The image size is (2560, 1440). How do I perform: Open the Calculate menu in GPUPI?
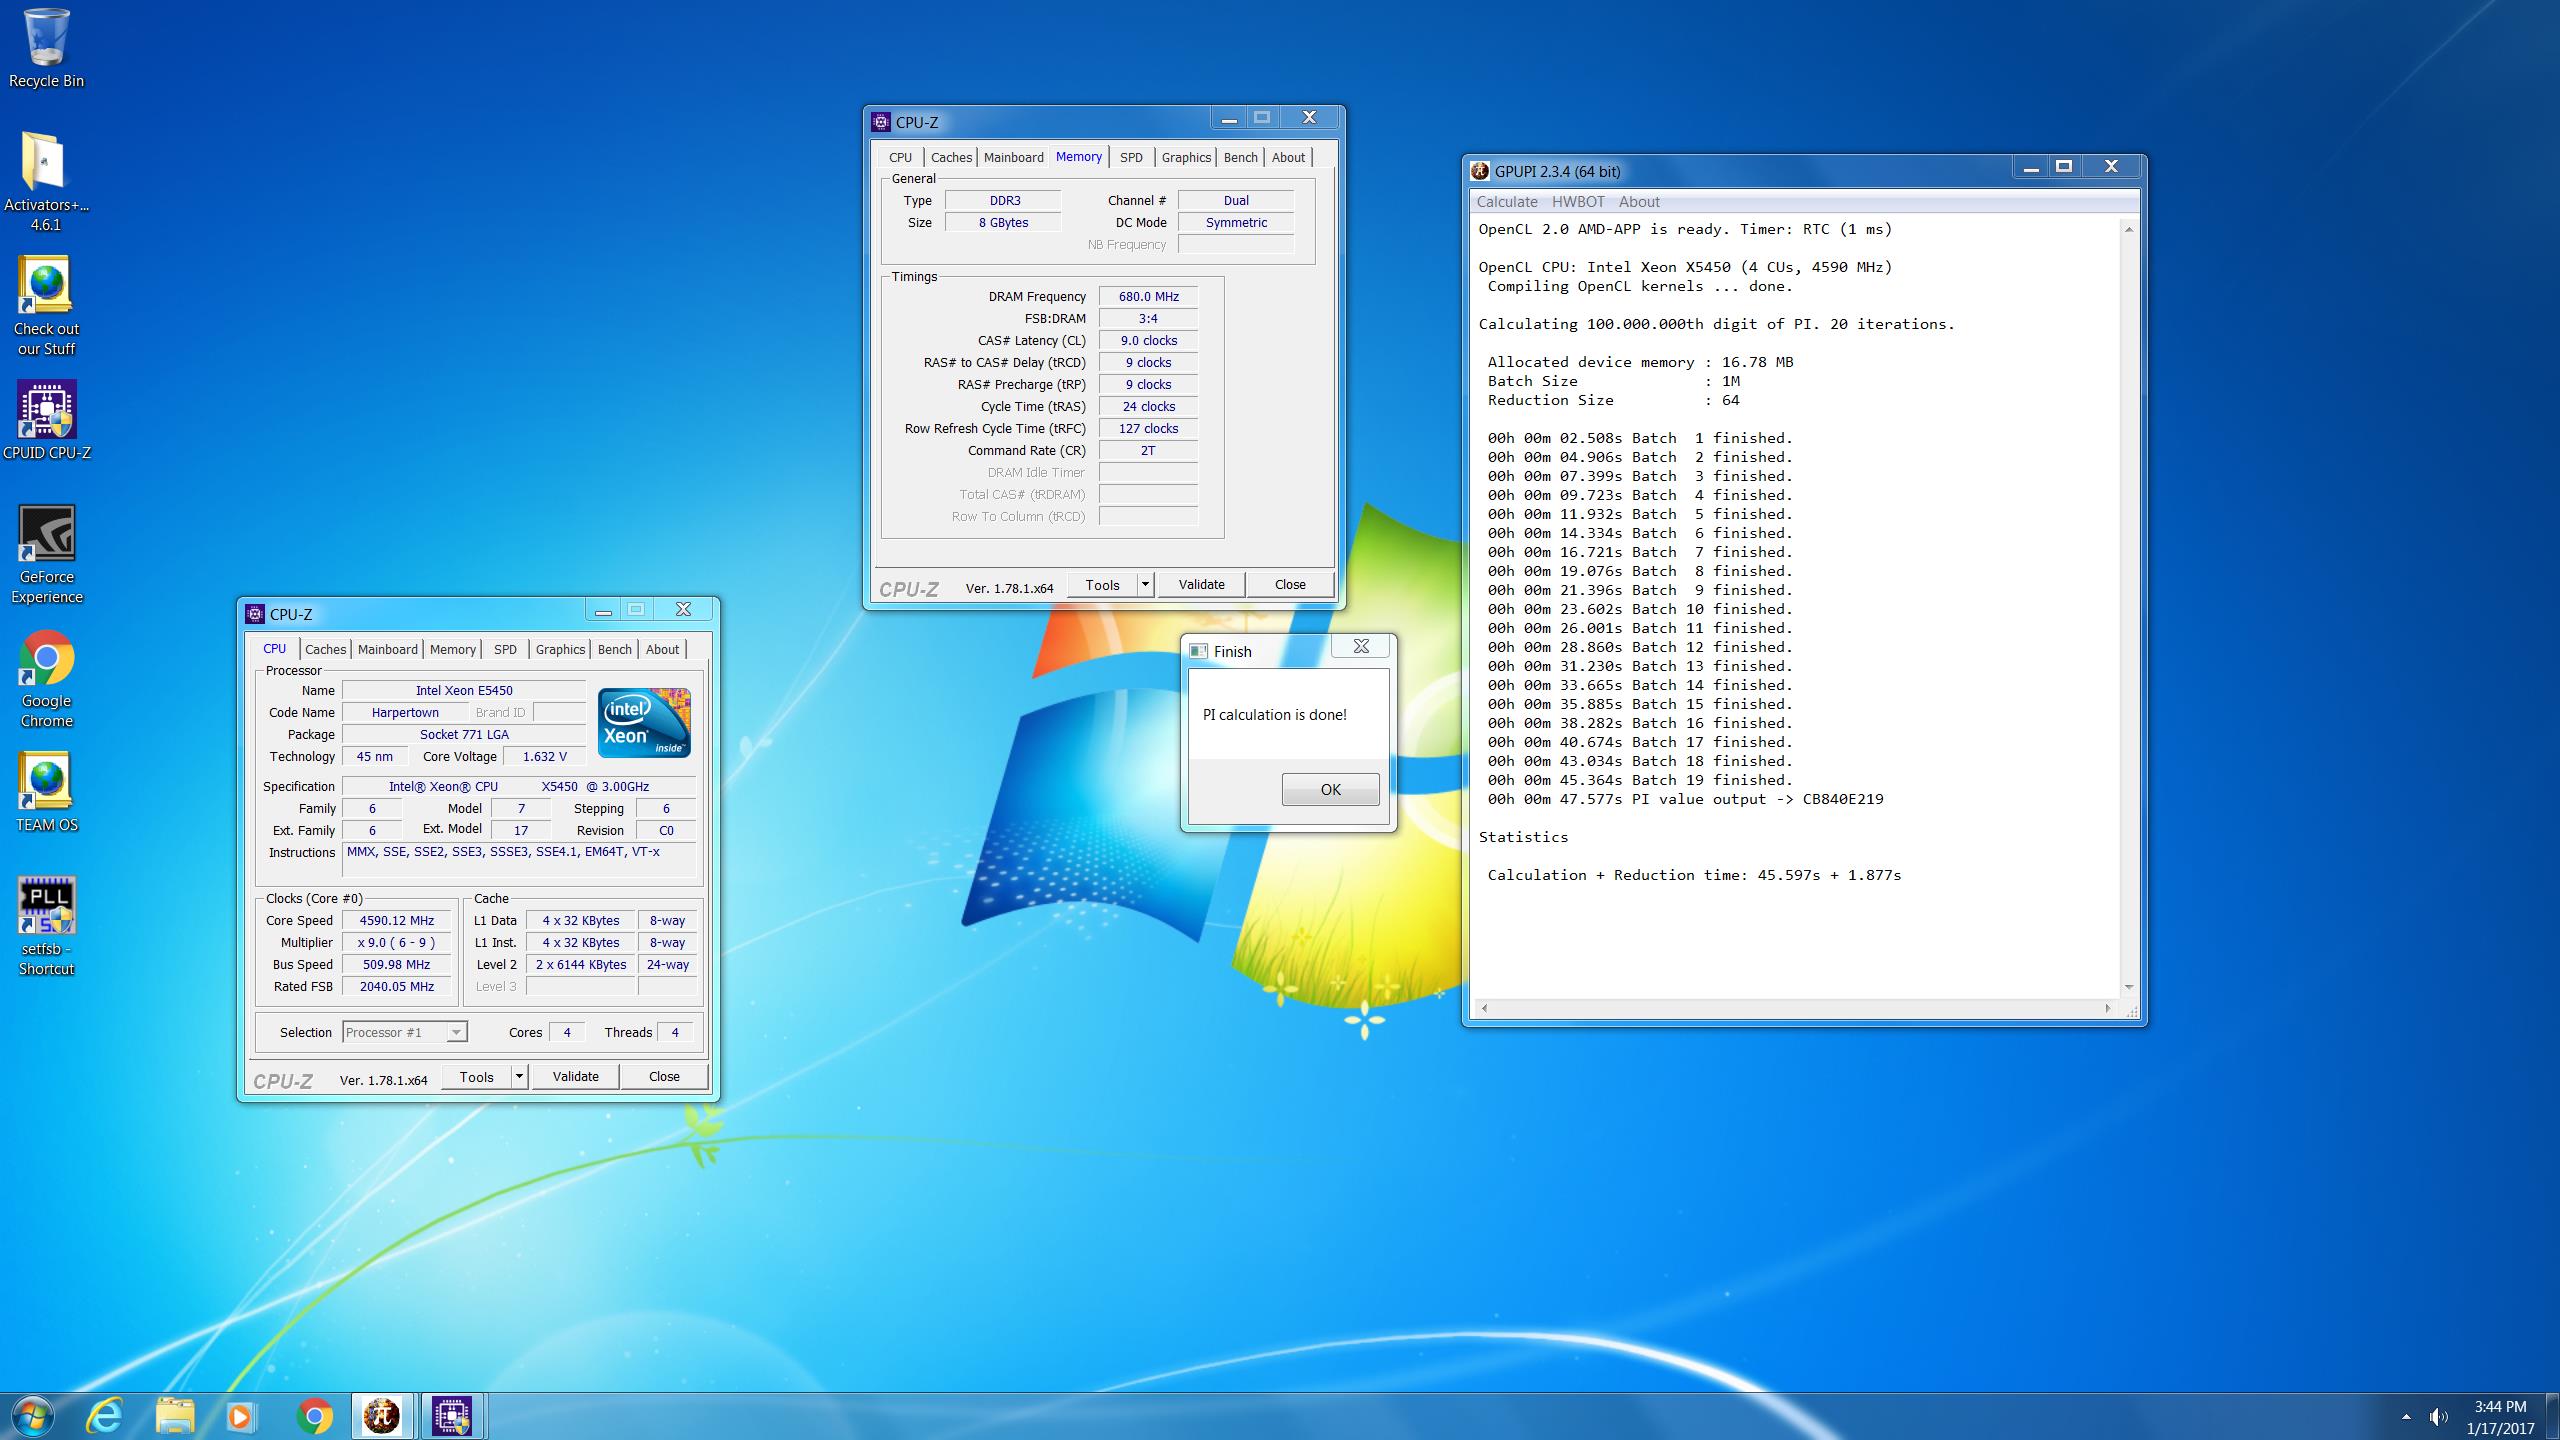pos(1507,201)
